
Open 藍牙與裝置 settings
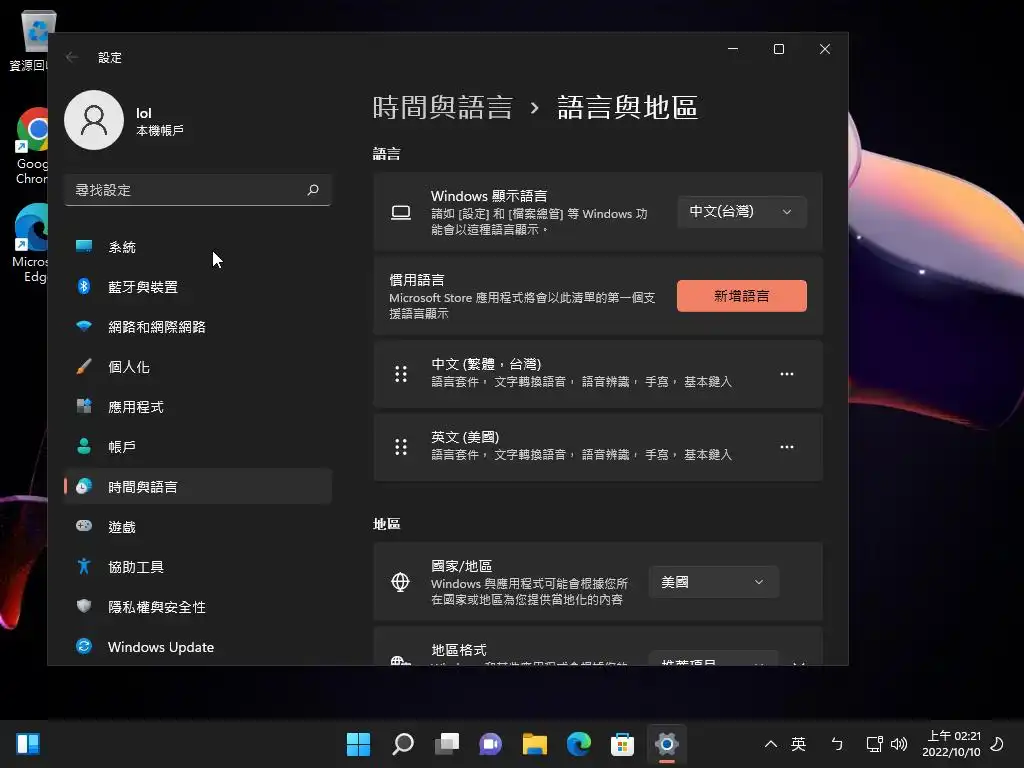(198, 287)
